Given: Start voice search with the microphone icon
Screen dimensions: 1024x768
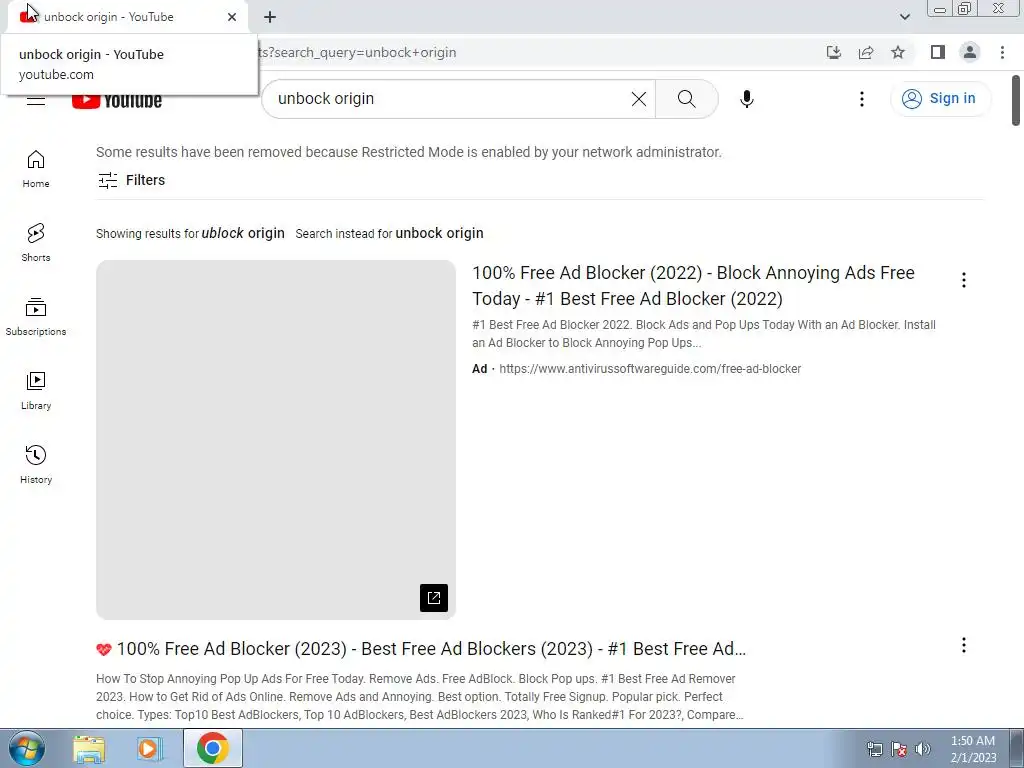Looking at the screenshot, I should [746, 99].
